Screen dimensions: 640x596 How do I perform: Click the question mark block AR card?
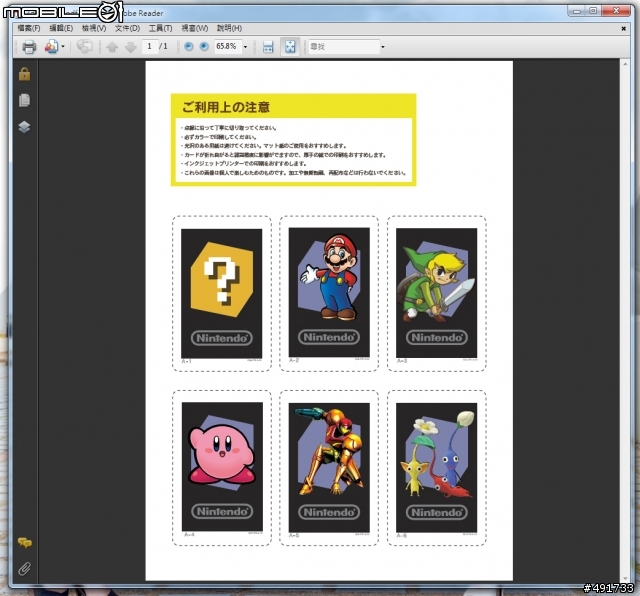click(222, 294)
